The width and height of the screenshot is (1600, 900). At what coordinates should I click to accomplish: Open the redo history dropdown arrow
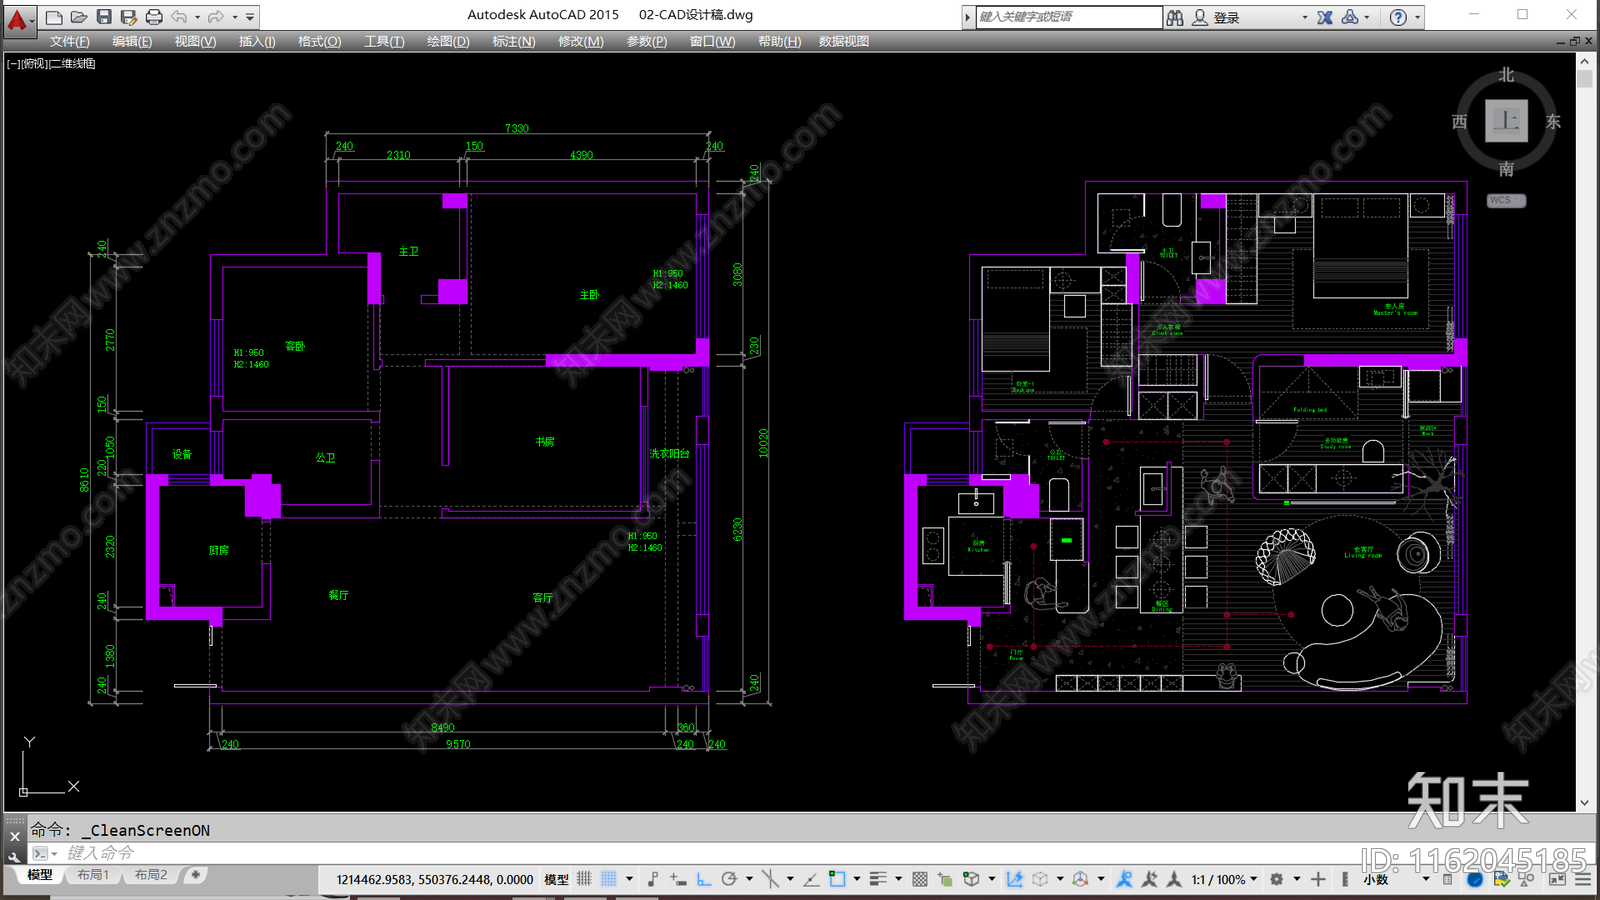coord(235,17)
